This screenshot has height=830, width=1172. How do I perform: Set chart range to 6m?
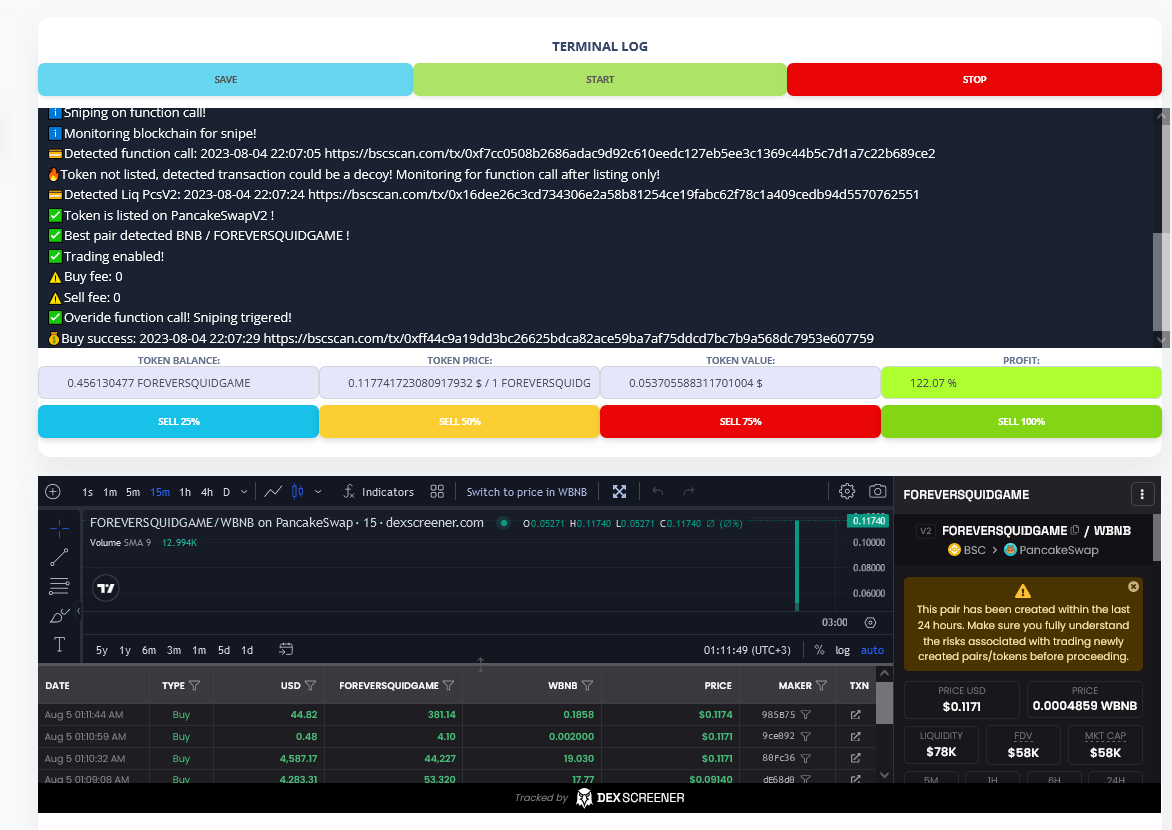(149, 651)
